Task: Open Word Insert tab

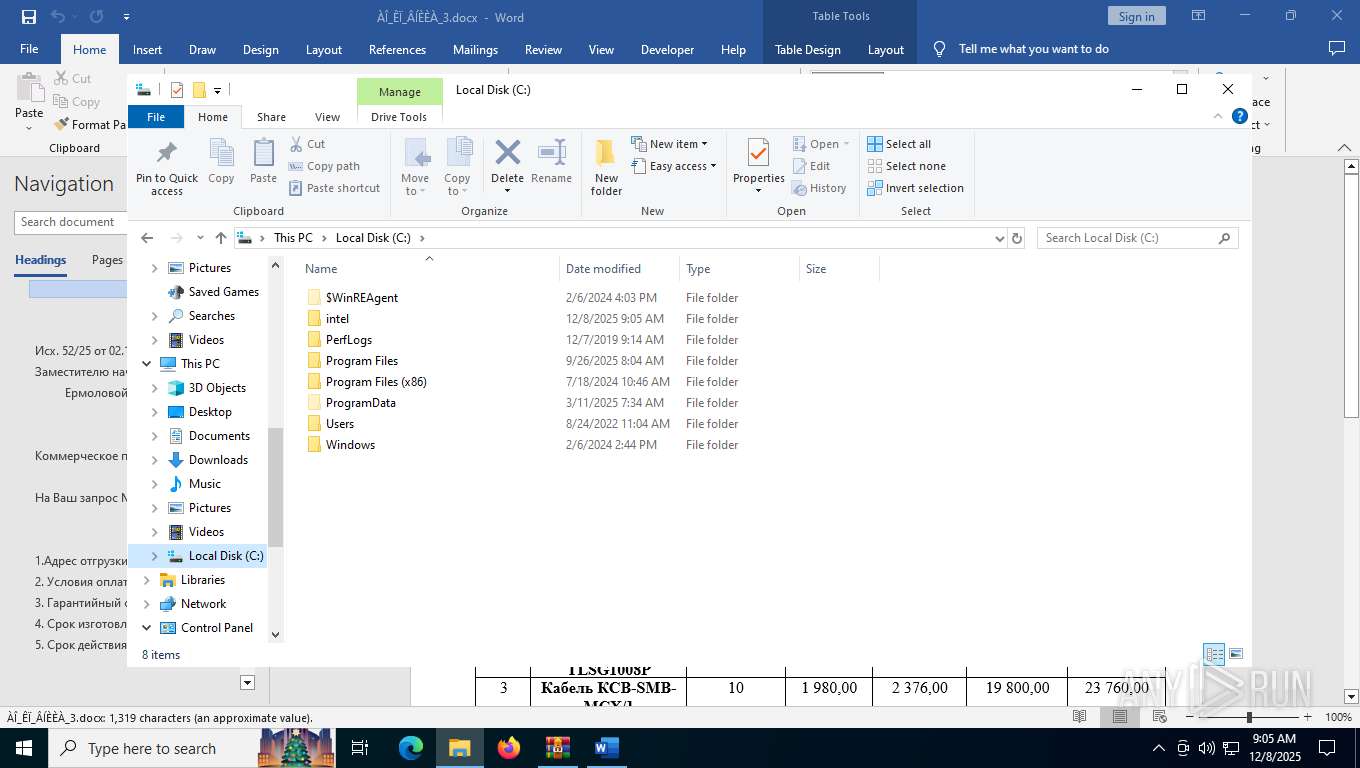Action: point(147,50)
